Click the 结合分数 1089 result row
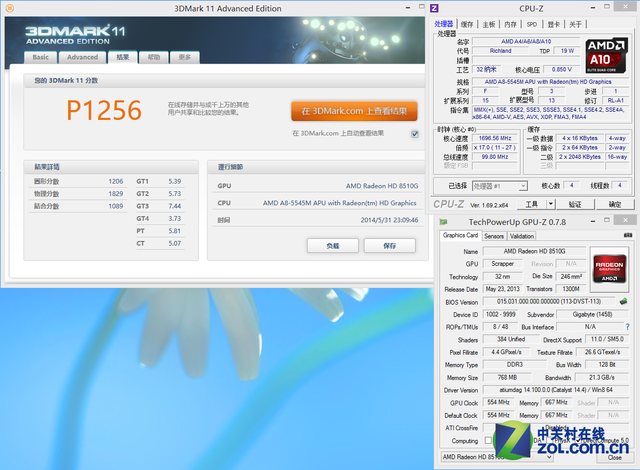Screen dimensions: 640x470 [78, 206]
